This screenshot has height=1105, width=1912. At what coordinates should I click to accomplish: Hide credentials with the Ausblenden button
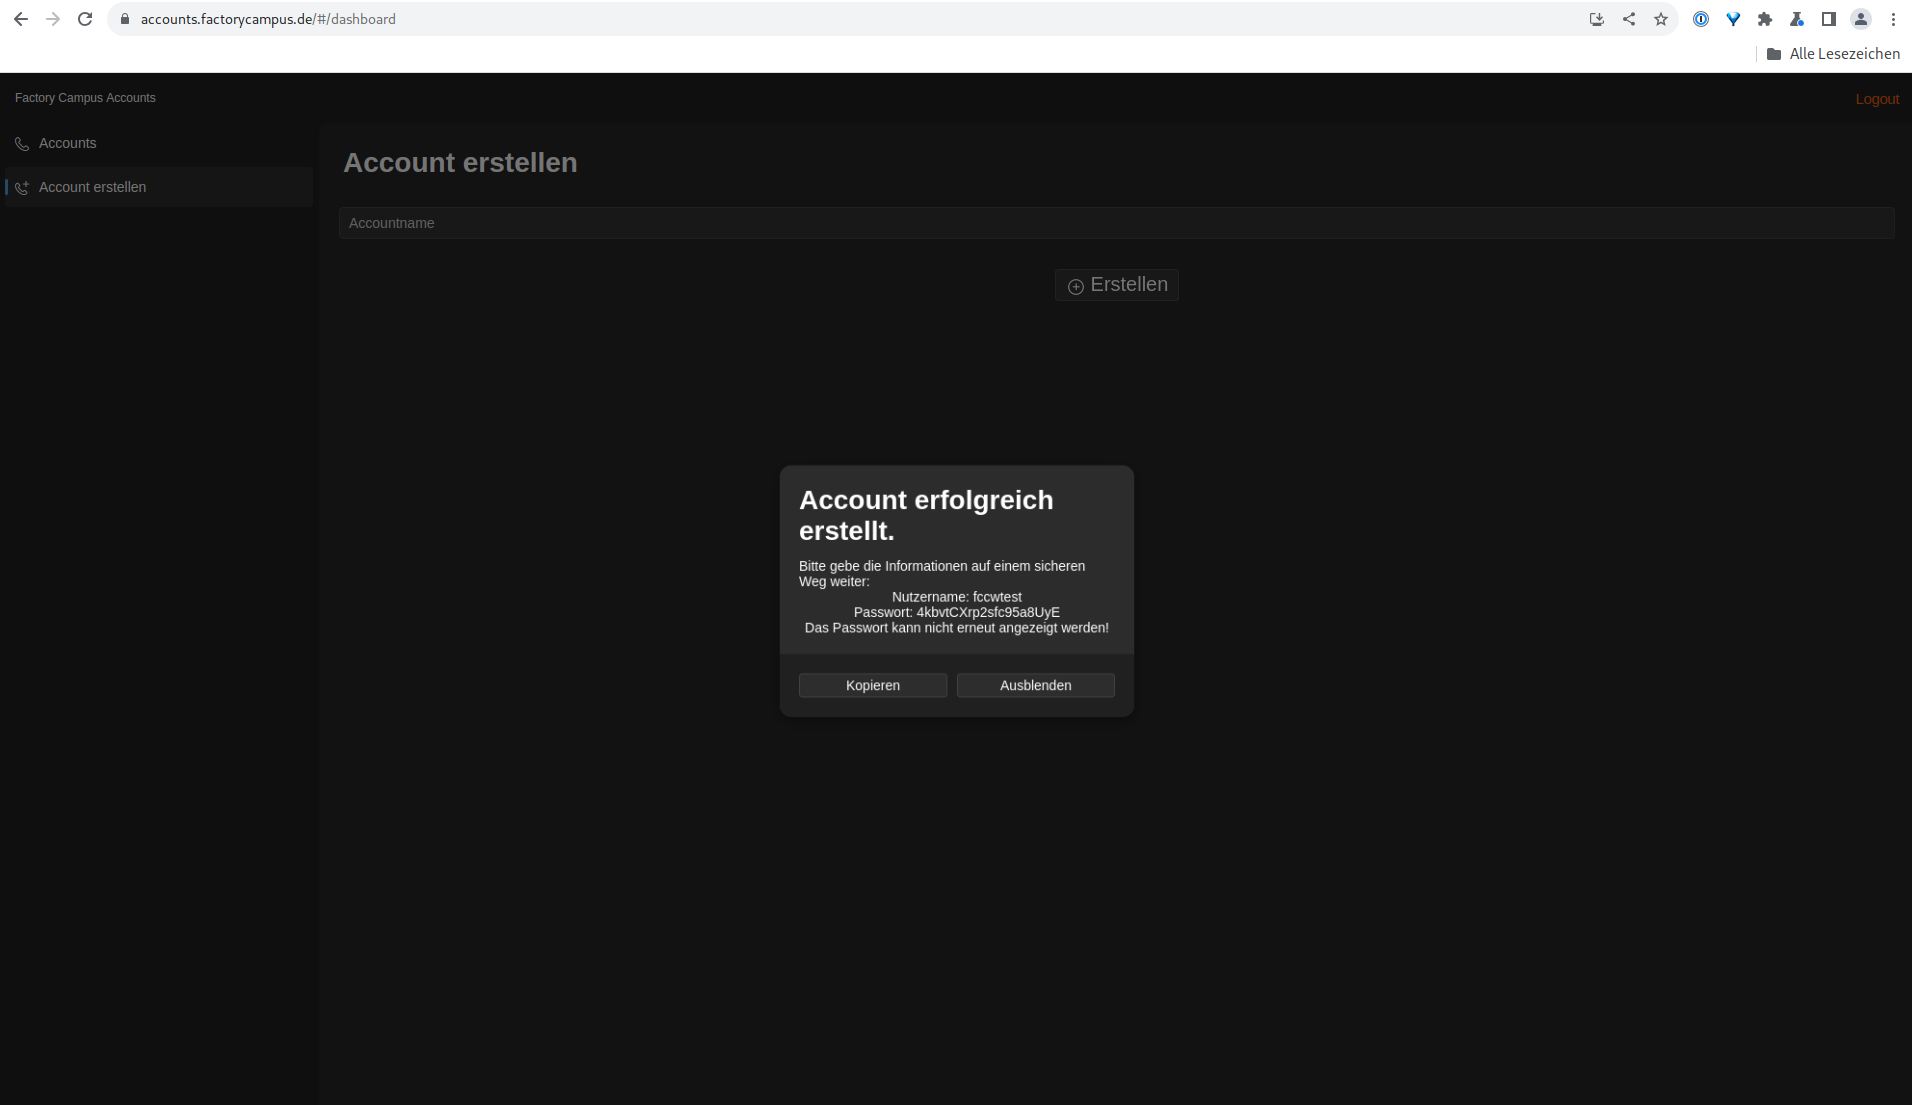(1035, 685)
